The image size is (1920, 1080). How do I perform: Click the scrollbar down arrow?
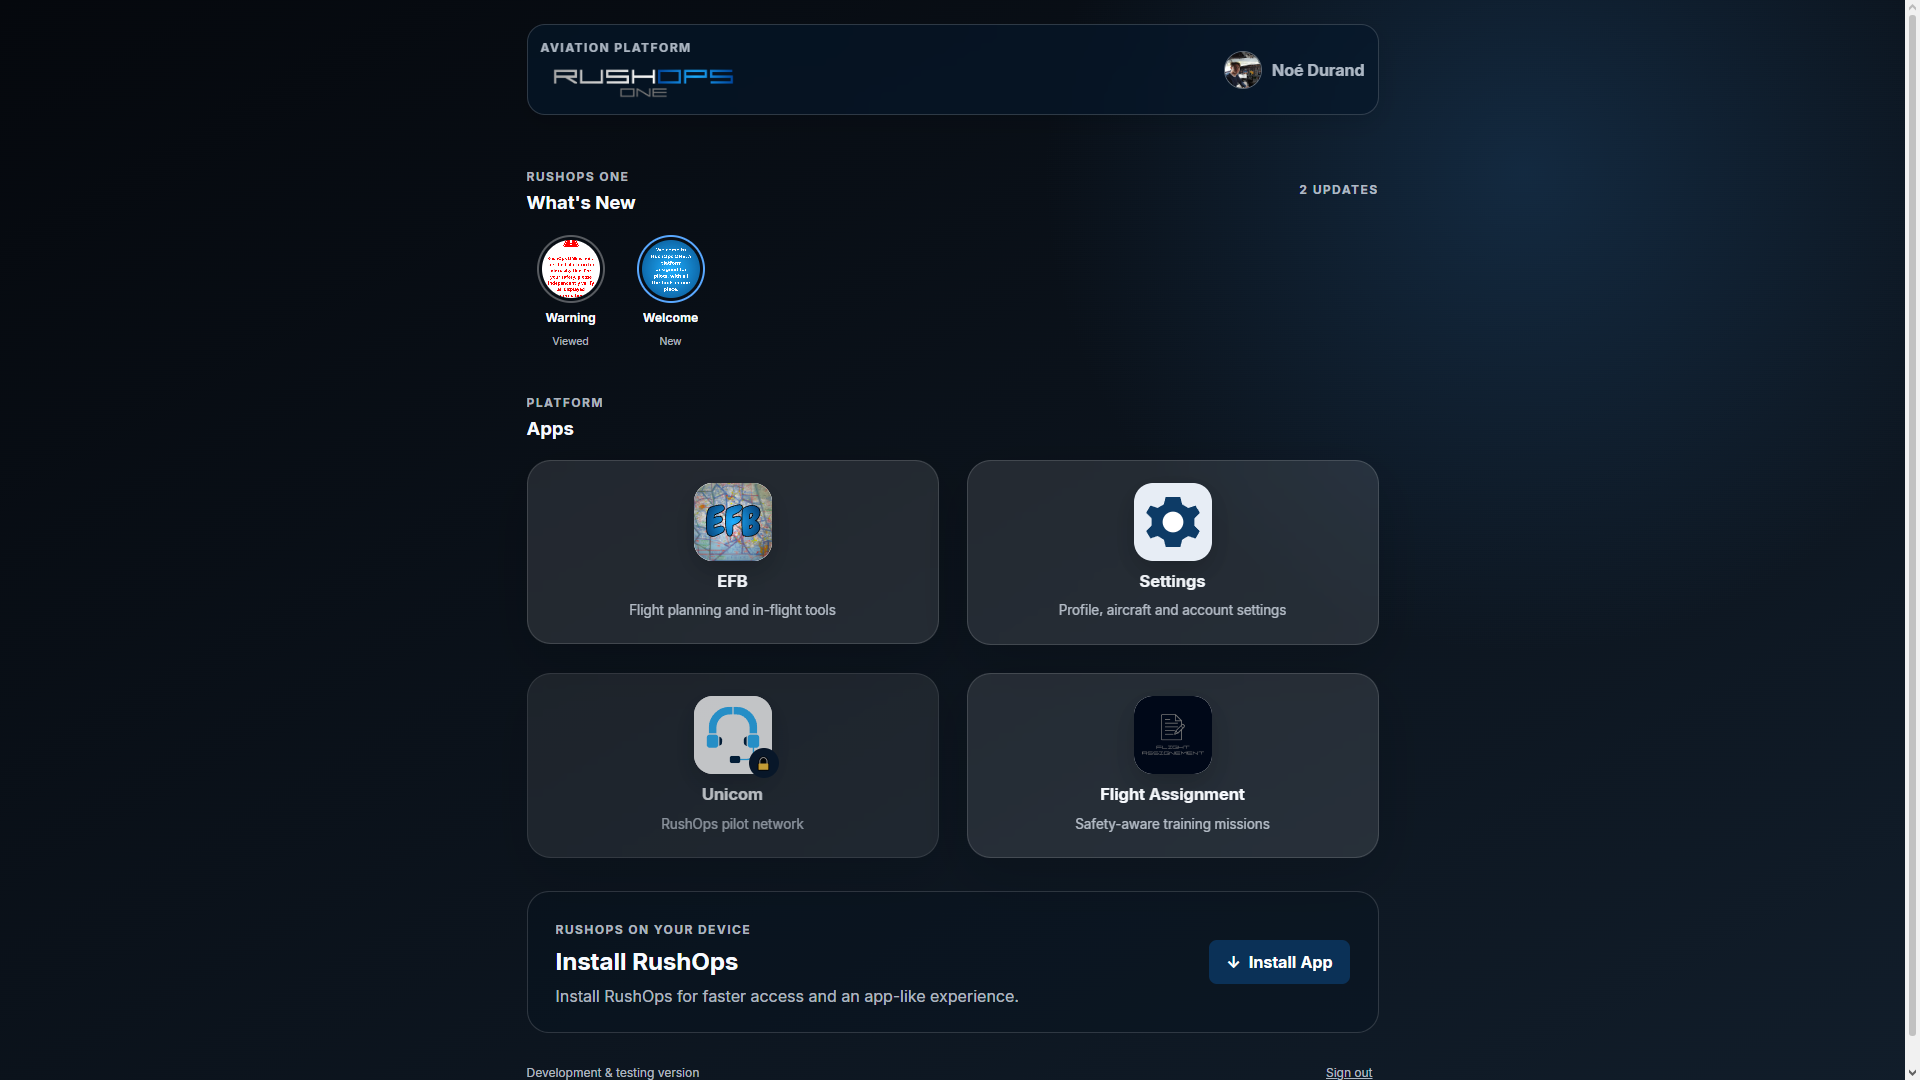(1912, 1072)
